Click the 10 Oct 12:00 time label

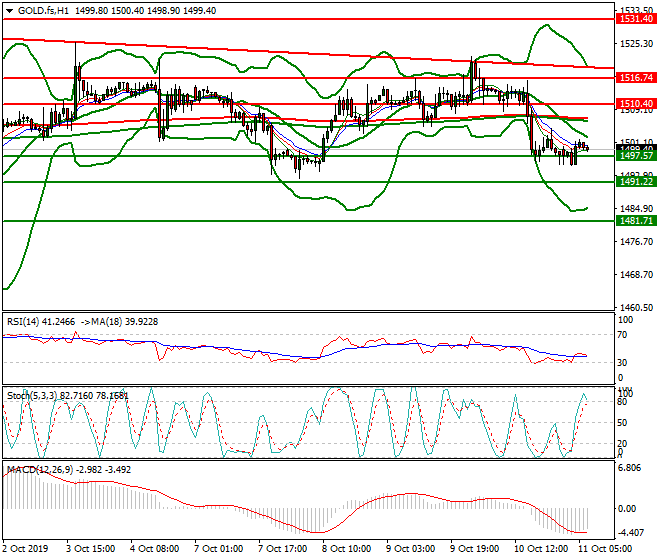pyautogui.click(x=541, y=549)
